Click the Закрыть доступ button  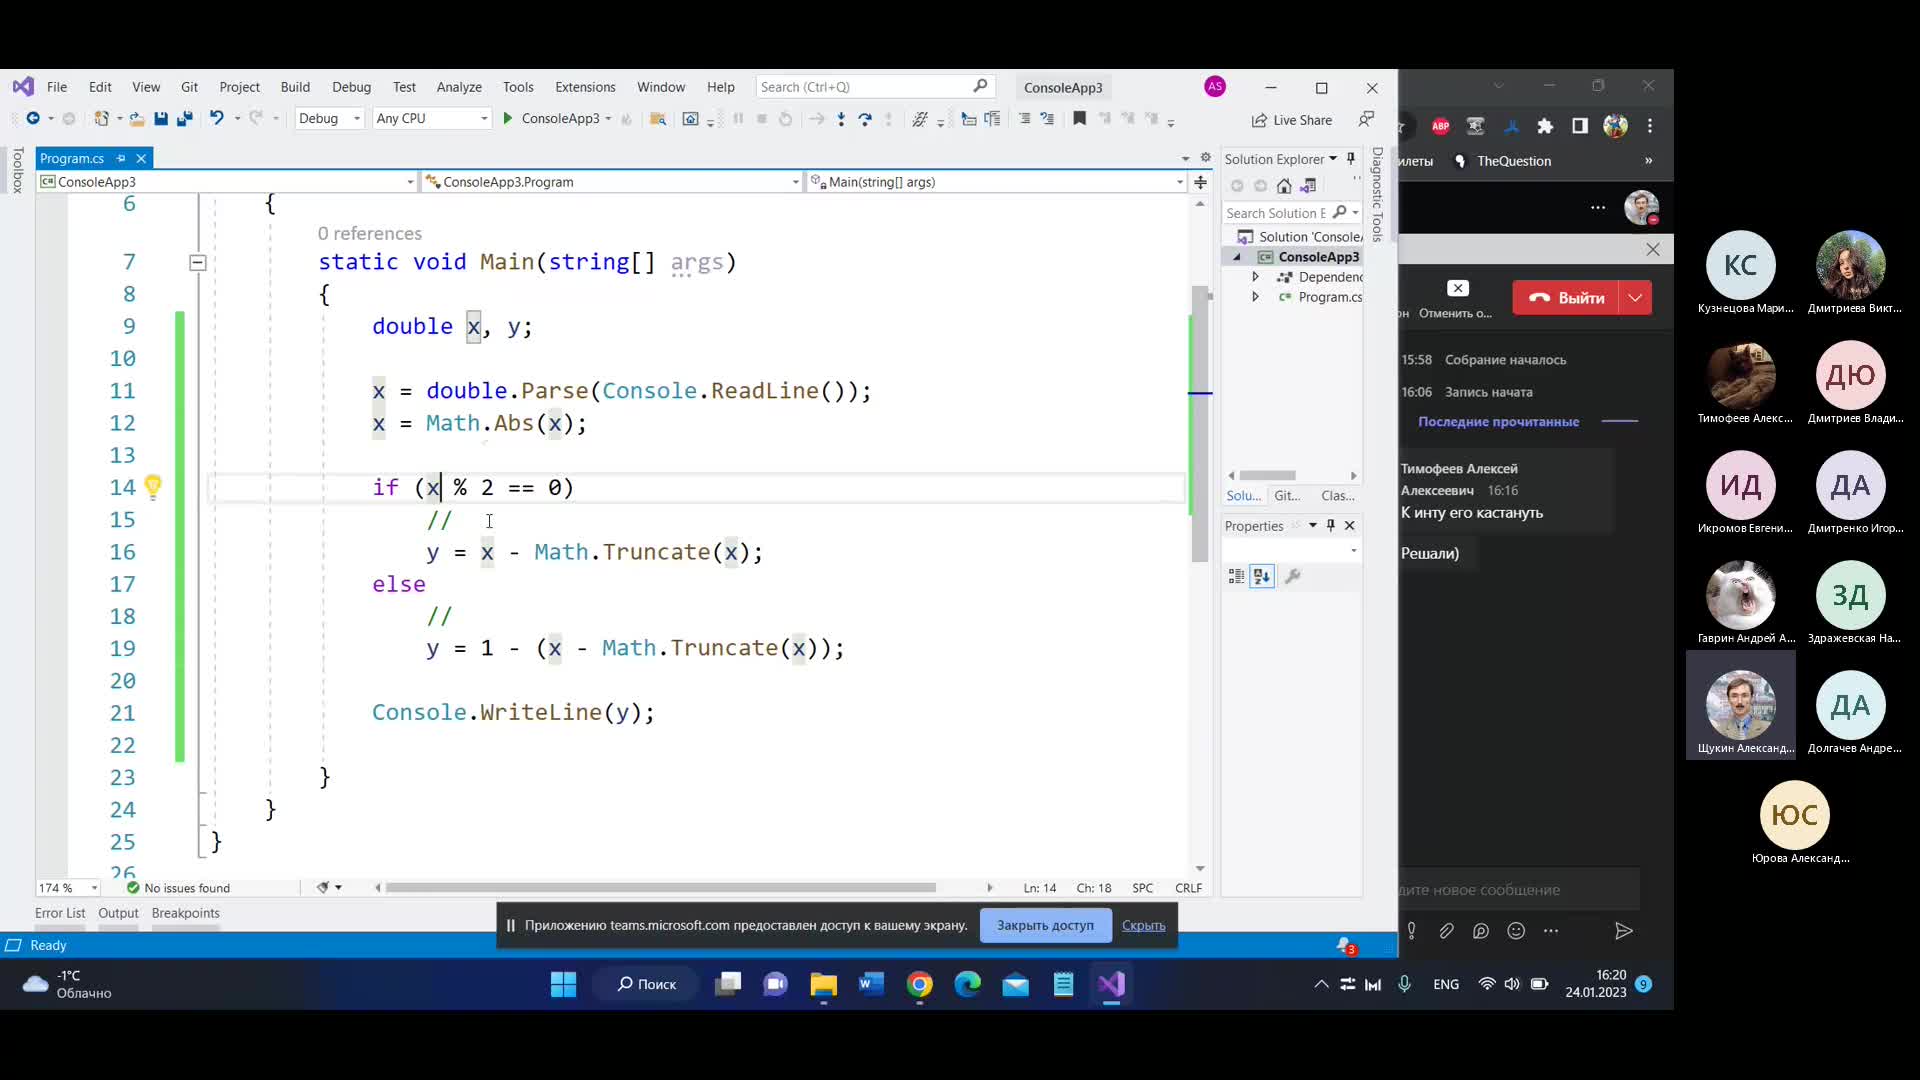click(x=1045, y=925)
